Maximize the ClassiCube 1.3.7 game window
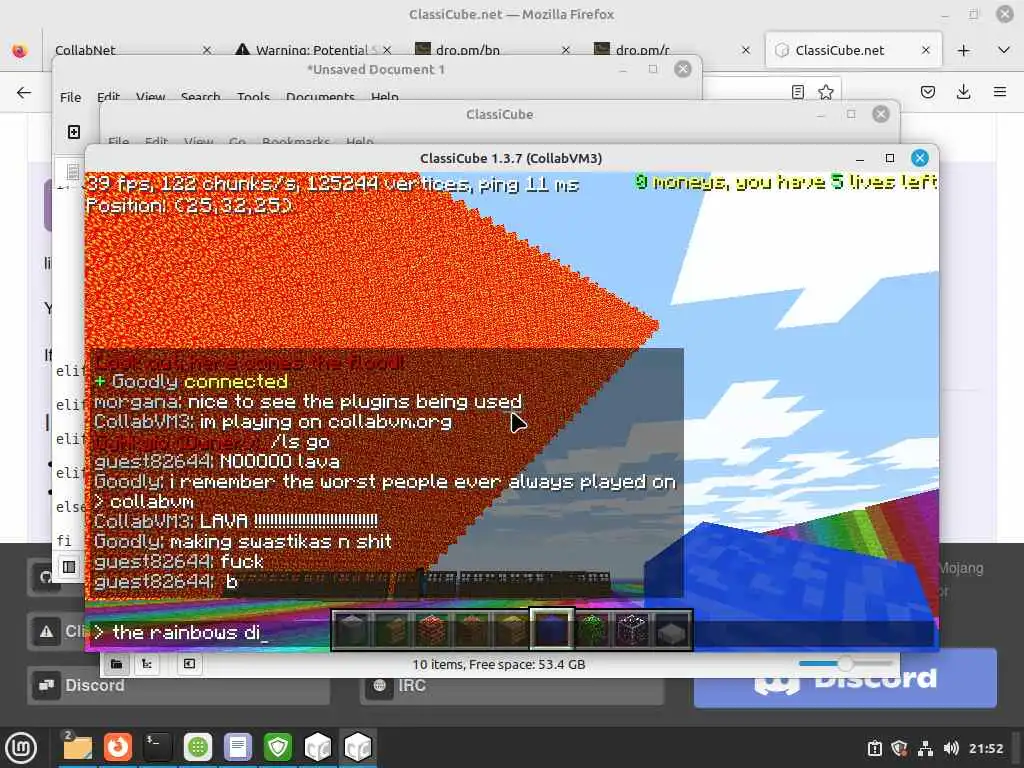1024x768 pixels. (x=889, y=158)
